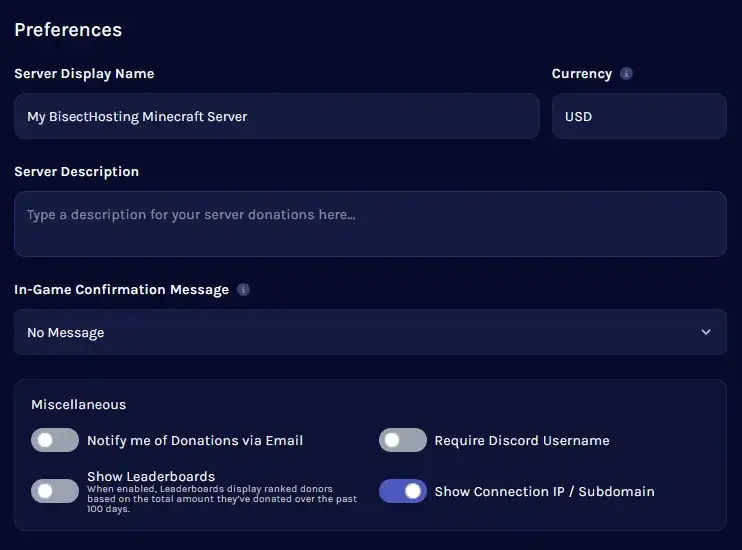Disable Show Connection IP / Subdomain toggle

[403, 491]
